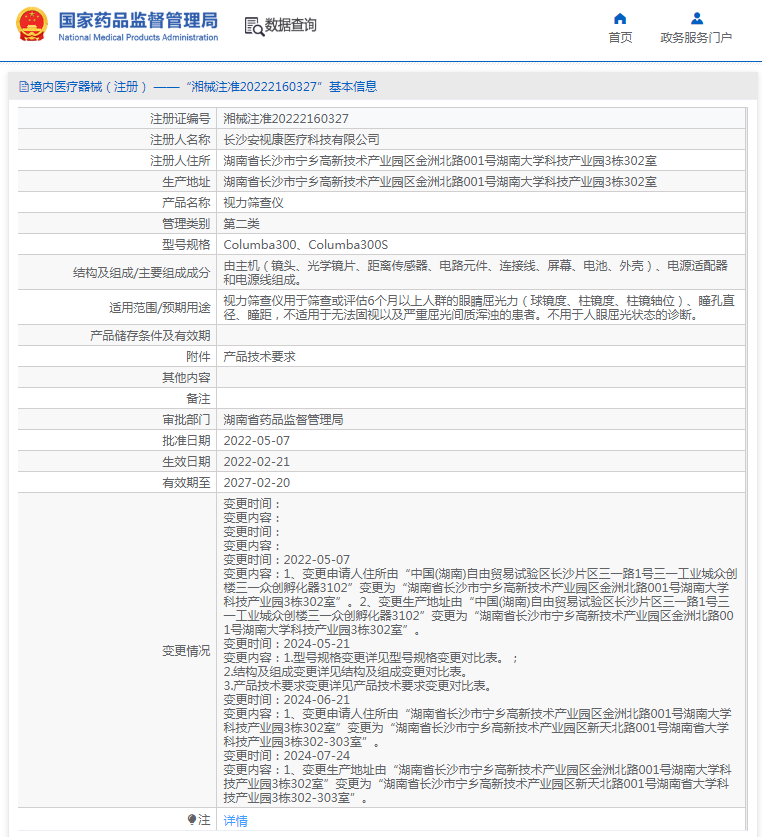The width and height of the screenshot is (762, 837).
Task: Click the 政务服务门户 person icon
Action: click(x=696, y=19)
